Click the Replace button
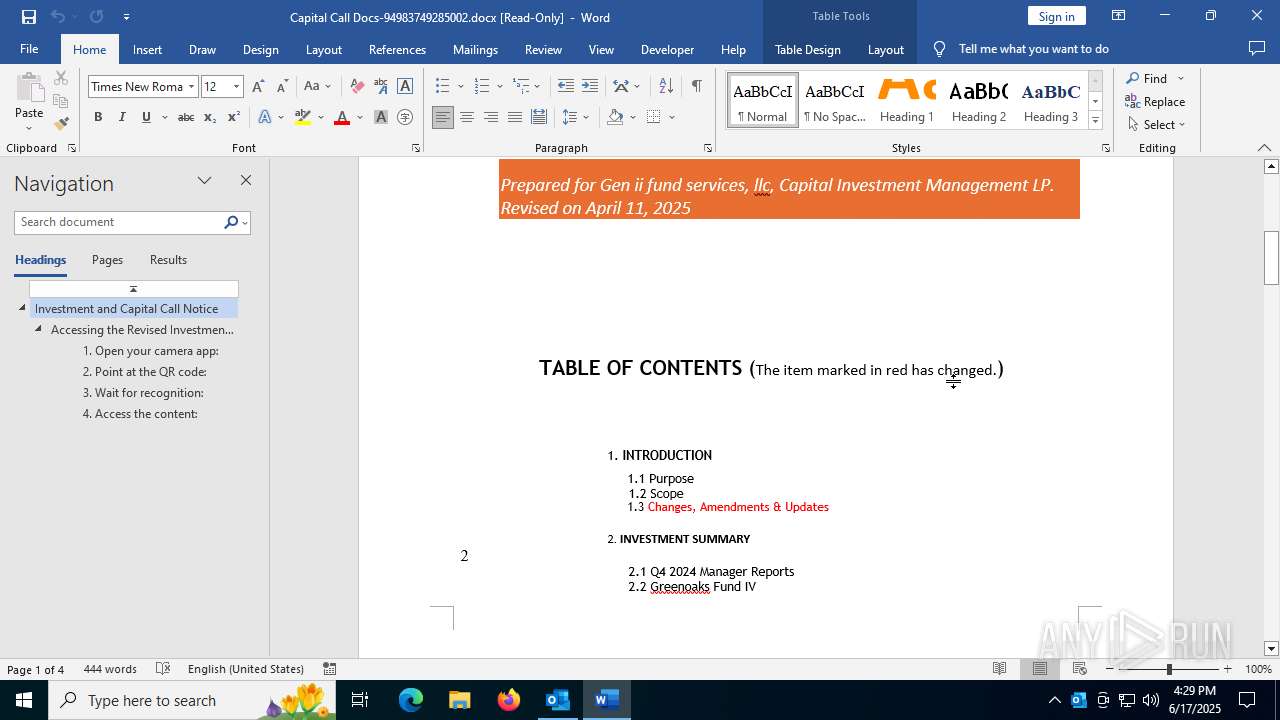The height and width of the screenshot is (720, 1280). tap(1155, 101)
